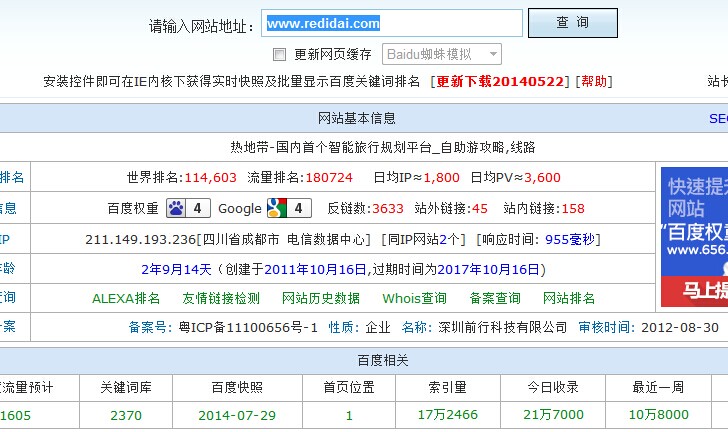Click the 今日收录 column header
The width and height of the screenshot is (728, 432).
click(553, 387)
